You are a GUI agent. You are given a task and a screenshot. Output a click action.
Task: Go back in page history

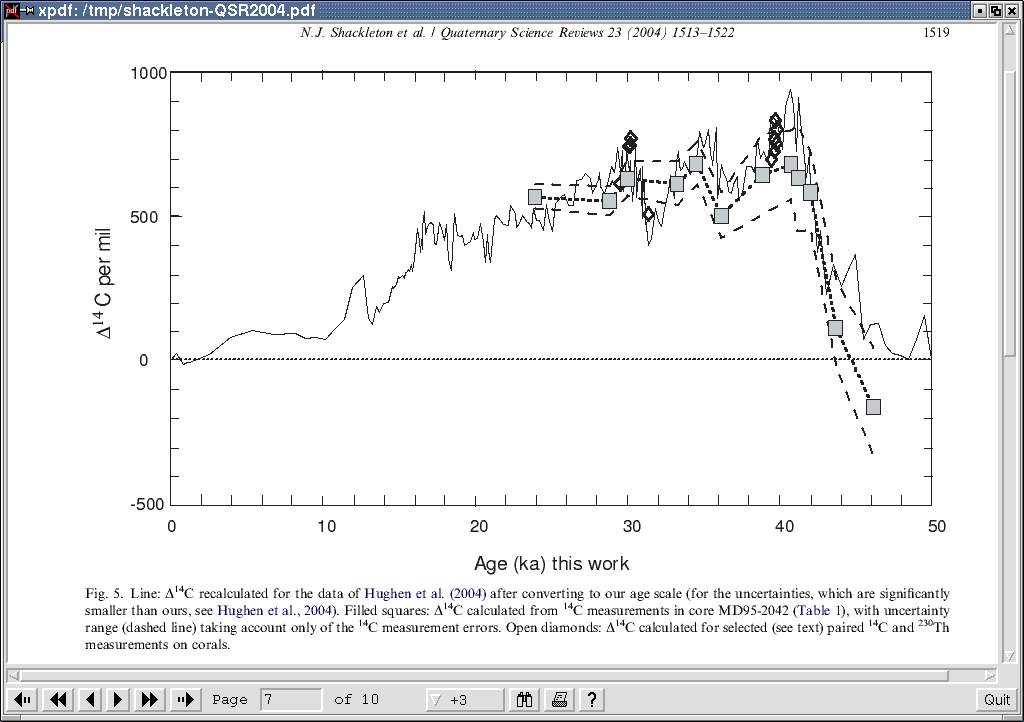coord(24,700)
